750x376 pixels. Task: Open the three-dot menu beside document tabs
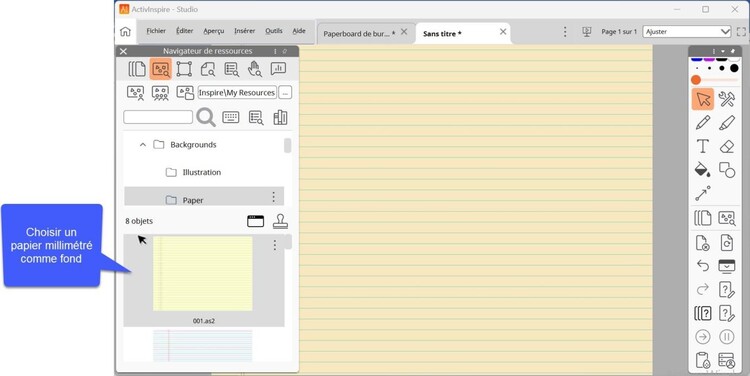point(565,32)
